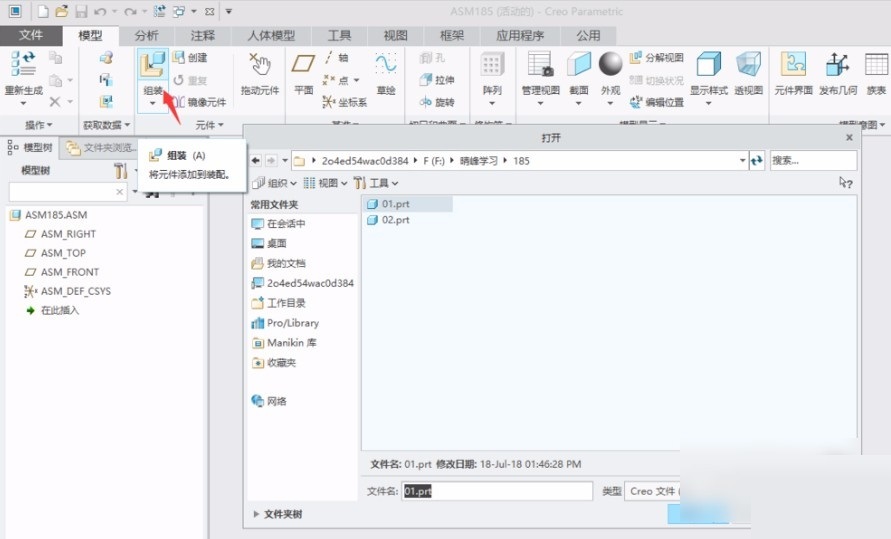
Task: Click the small Regenerate icon in quick access toolbar
Action: click(x=160, y=11)
